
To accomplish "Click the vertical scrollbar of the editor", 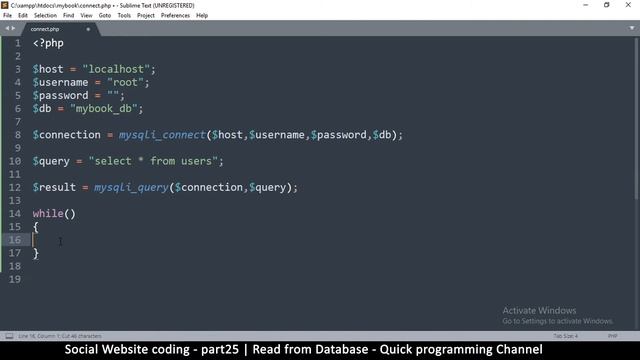I will (636, 118).
